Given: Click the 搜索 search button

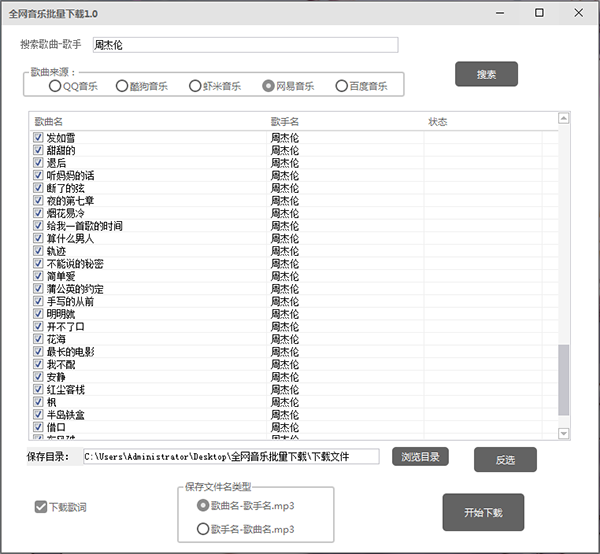Looking at the screenshot, I should click(x=486, y=75).
